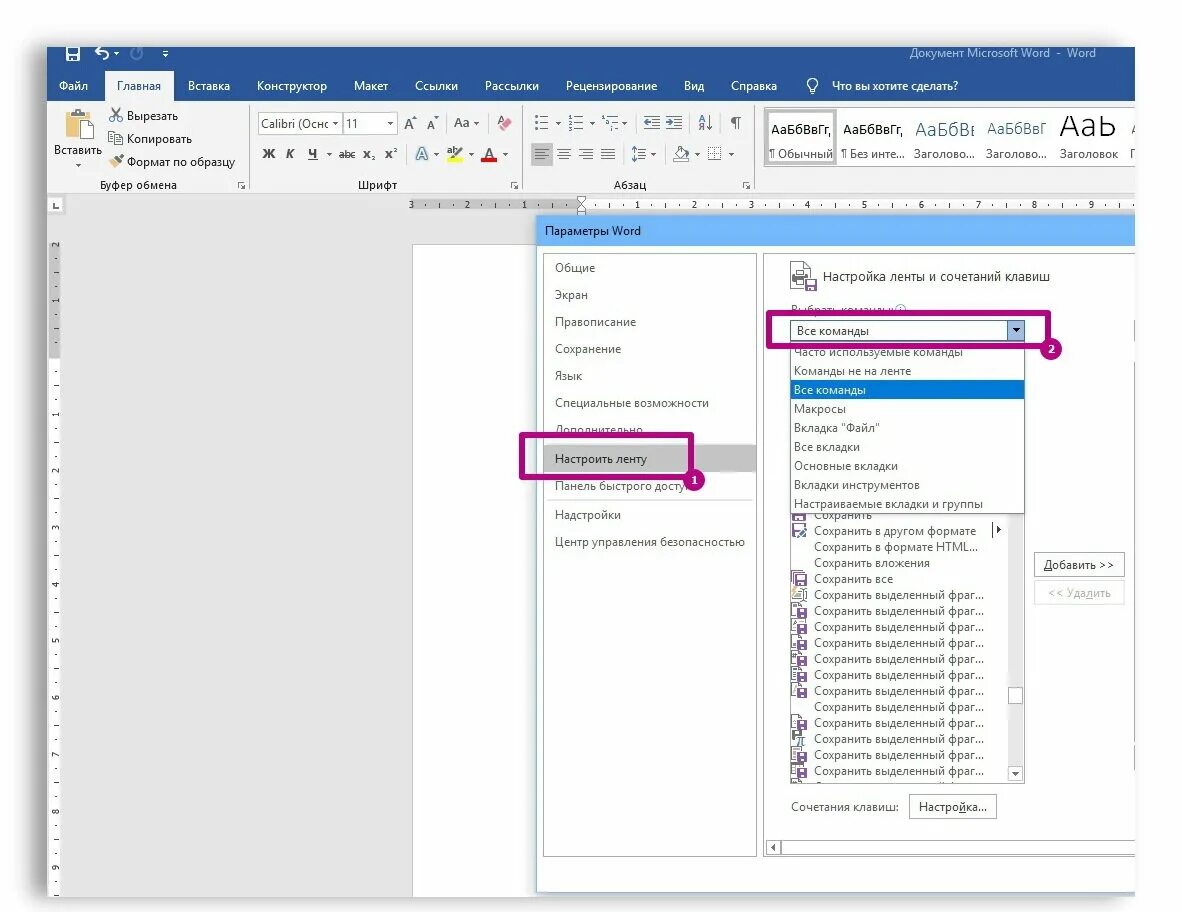Click the Paste (Вставить) clipboard icon
1182x912 pixels.
(x=79, y=124)
